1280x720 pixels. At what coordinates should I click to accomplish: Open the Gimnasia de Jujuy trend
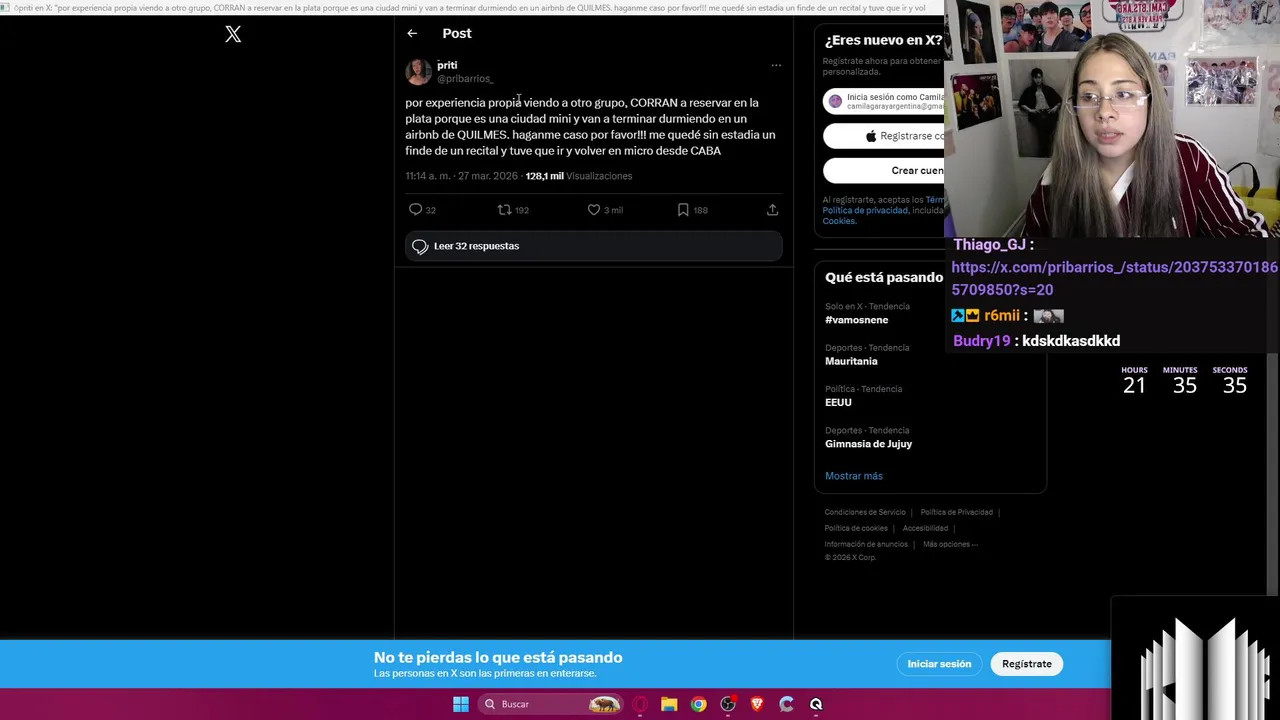[868, 444]
